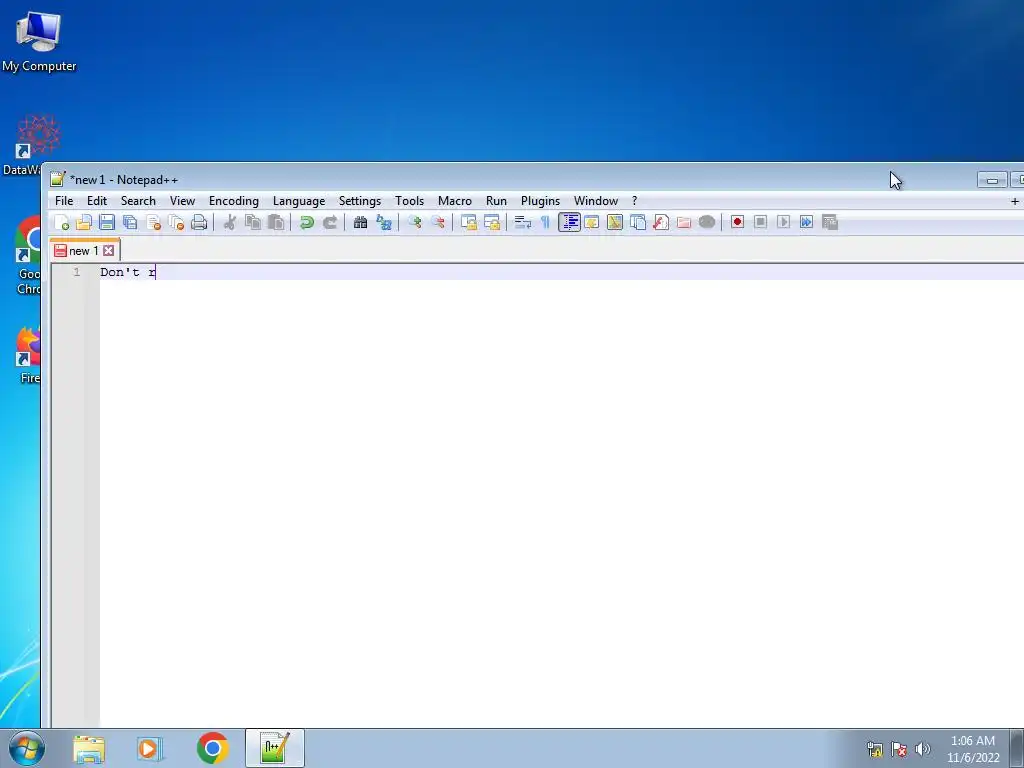
Task: Save the document with the Save icon
Action: point(107,222)
